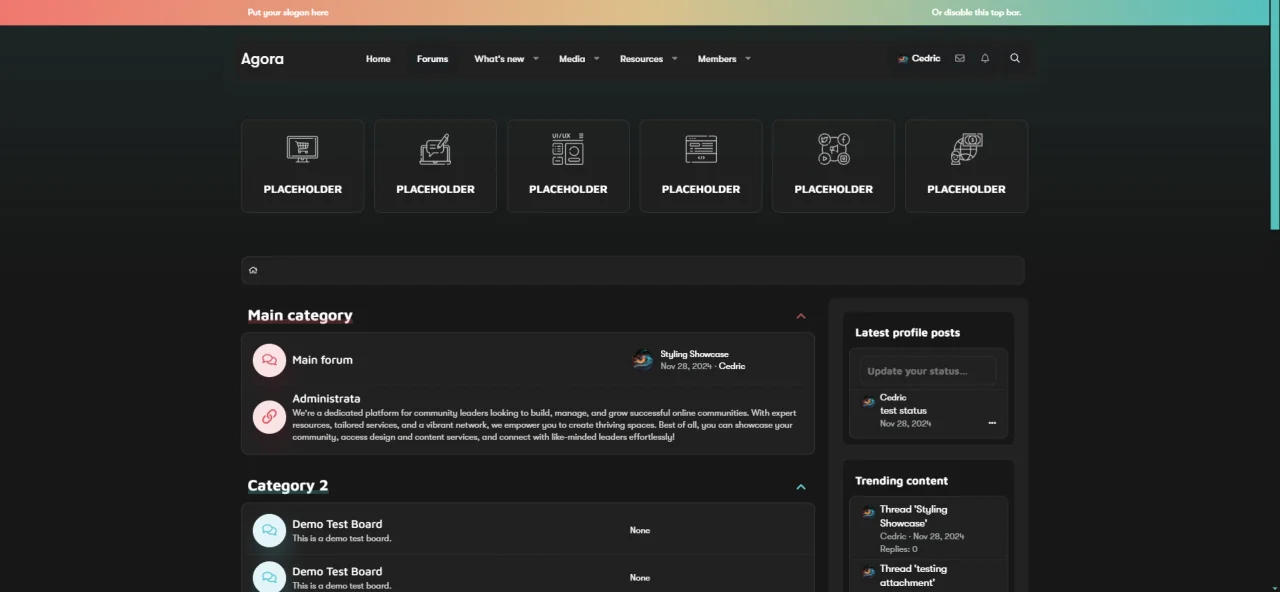Expand the What's new dropdown arrow

pyautogui.click(x=536, y=59)
